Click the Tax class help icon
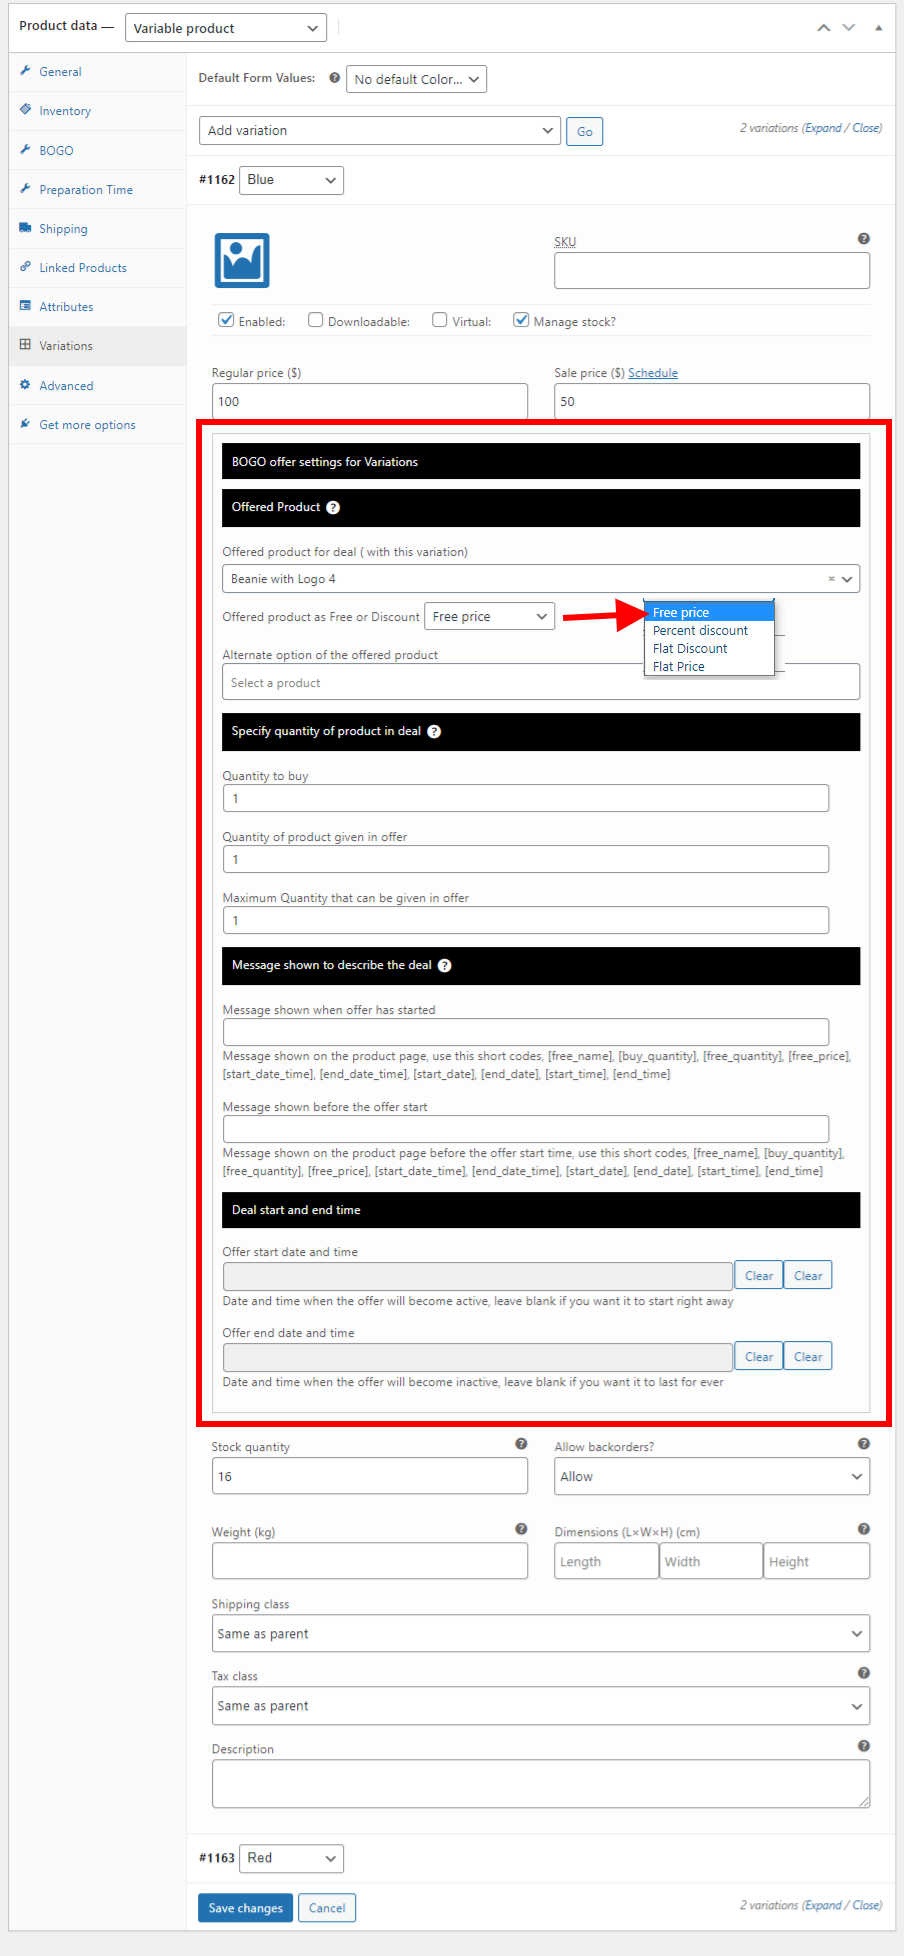 coord(864,1673)
